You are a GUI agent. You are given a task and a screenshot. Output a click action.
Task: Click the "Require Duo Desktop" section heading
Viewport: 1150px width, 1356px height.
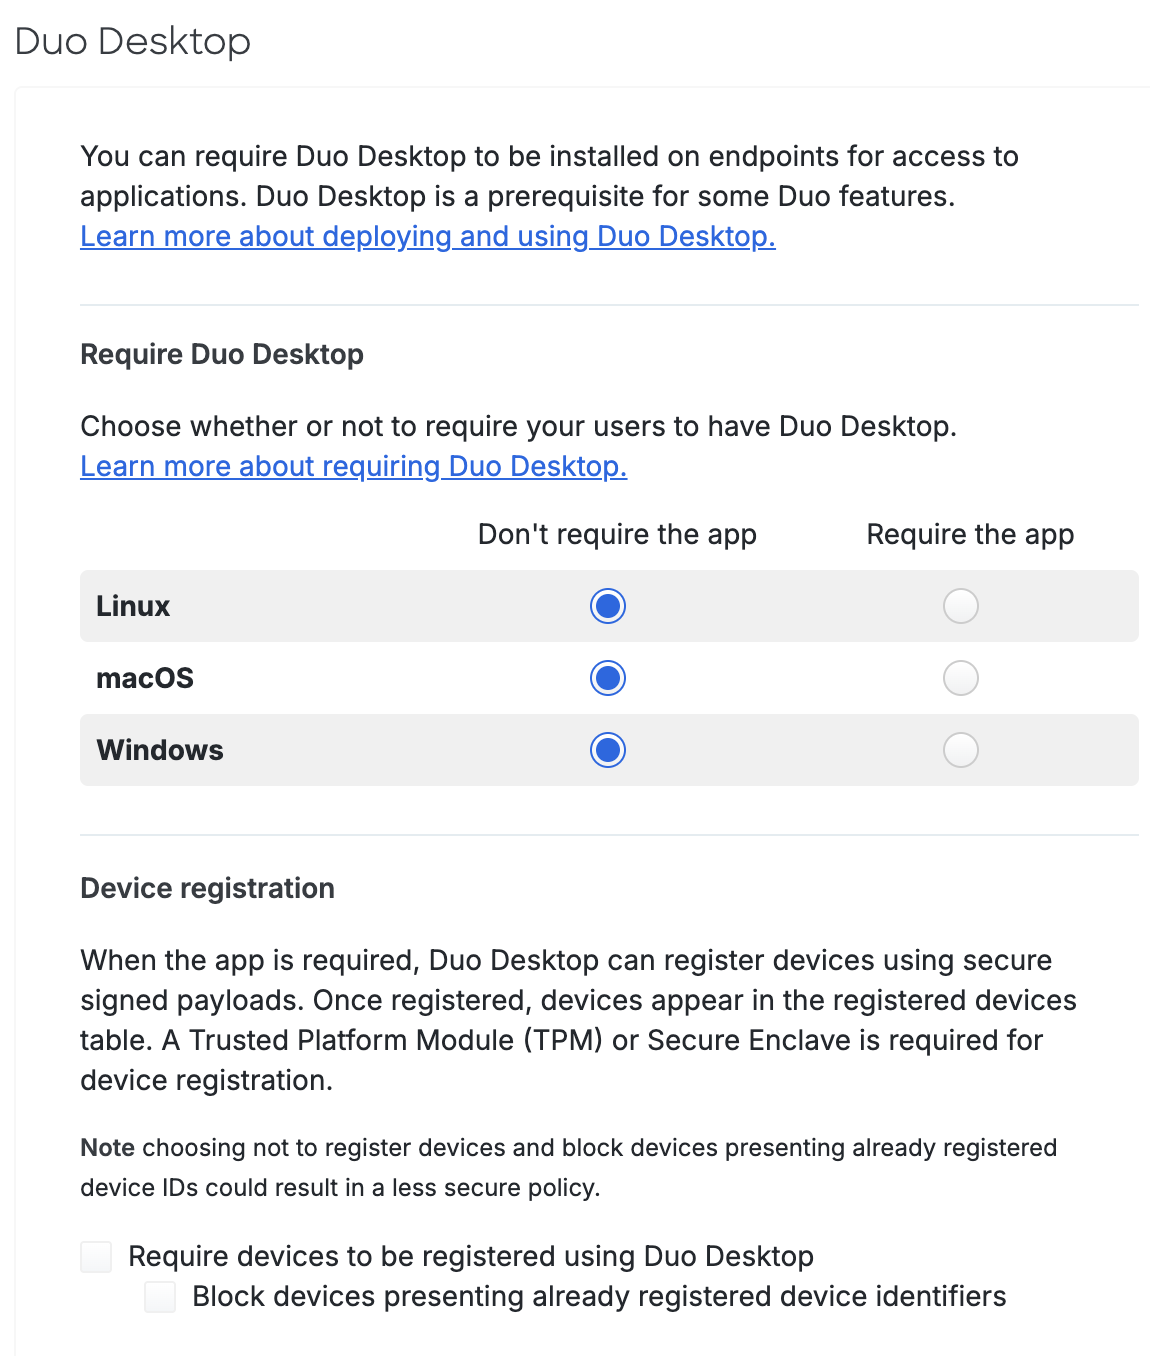222,354
